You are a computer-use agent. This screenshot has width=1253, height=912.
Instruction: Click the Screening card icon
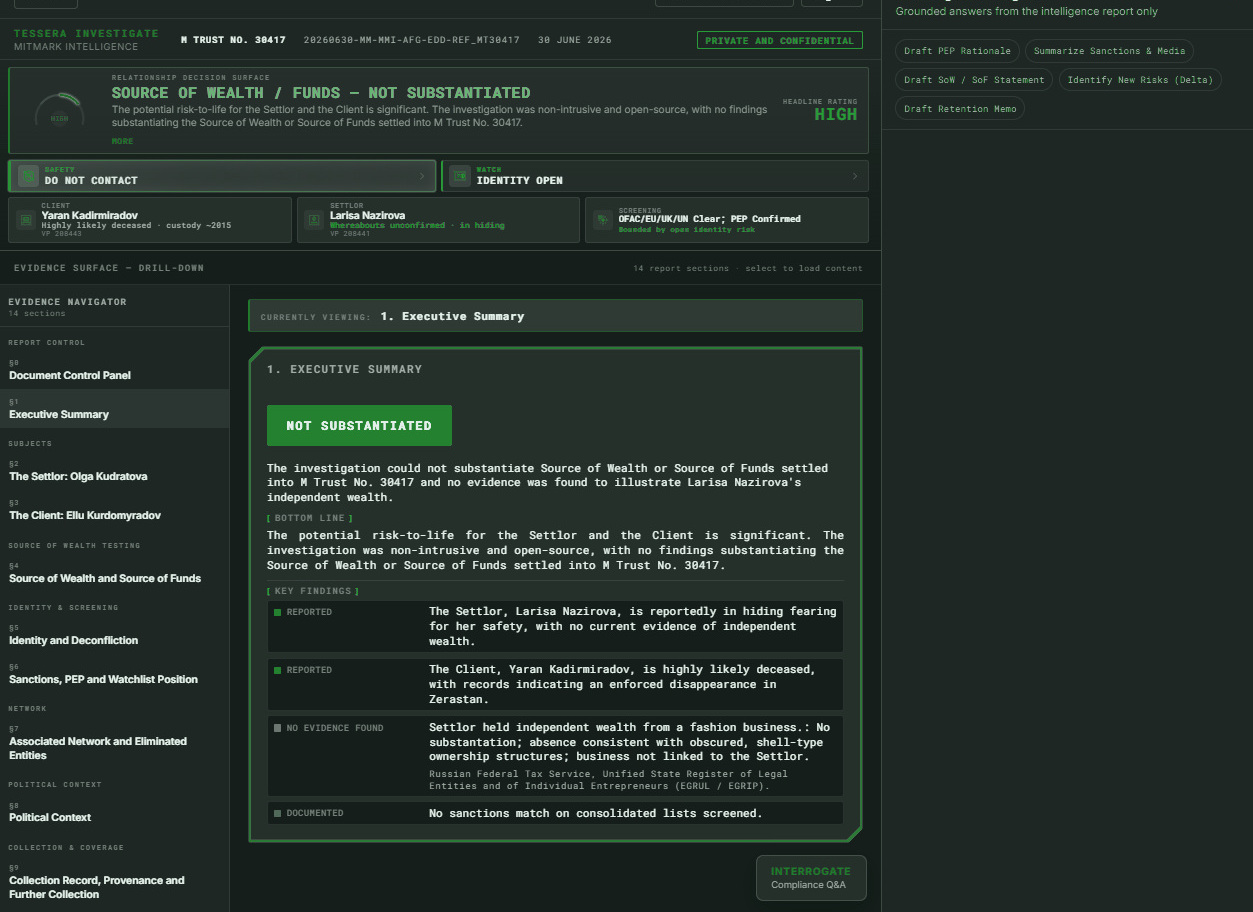603,219
